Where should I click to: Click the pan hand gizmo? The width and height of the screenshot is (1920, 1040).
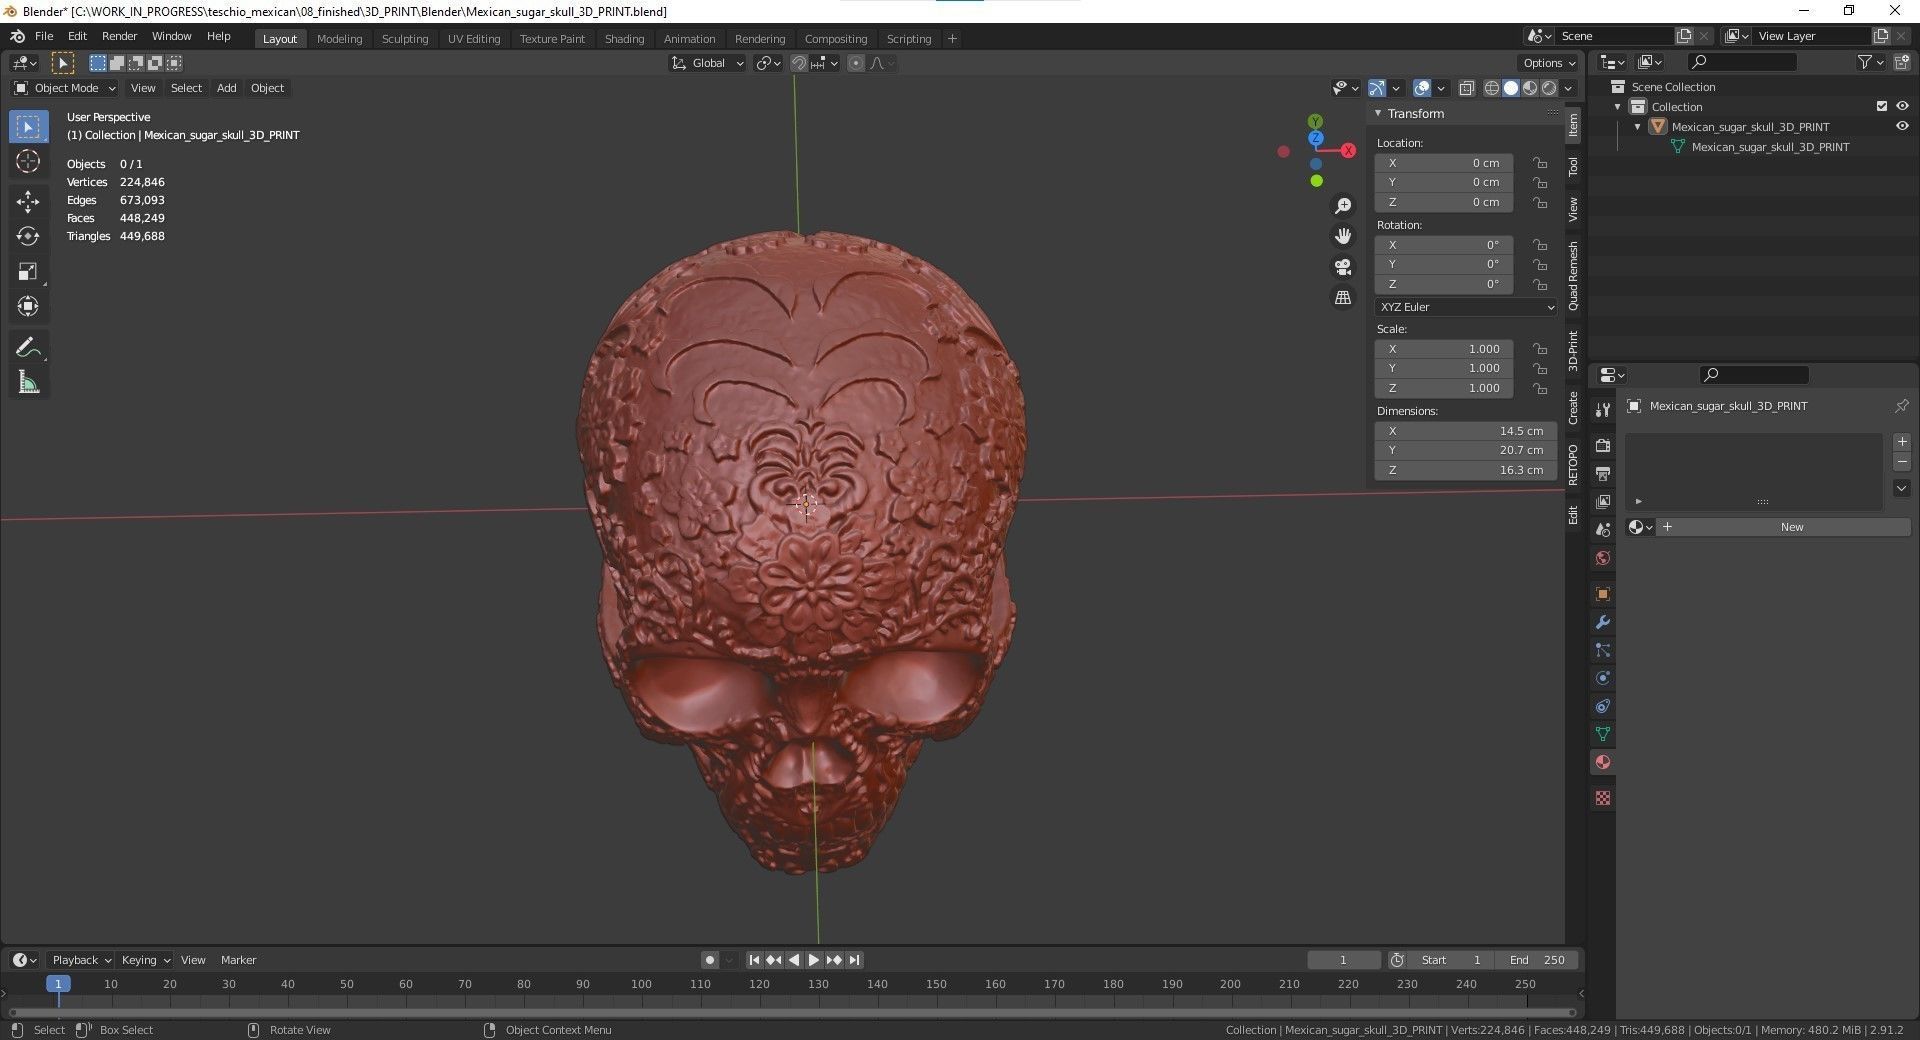click(x=1343, y=236)
